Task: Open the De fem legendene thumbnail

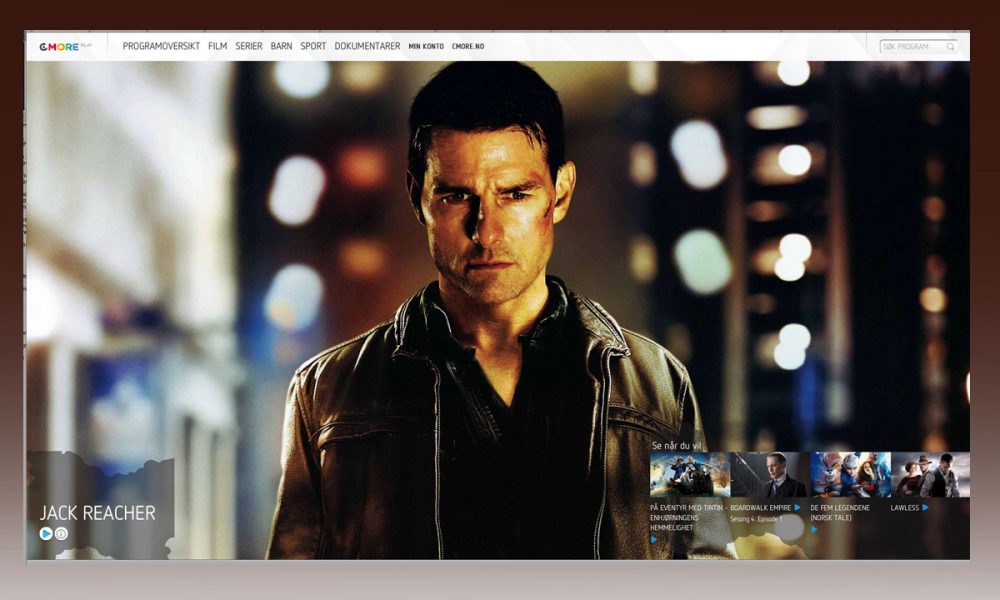Action: click(850, 475)
